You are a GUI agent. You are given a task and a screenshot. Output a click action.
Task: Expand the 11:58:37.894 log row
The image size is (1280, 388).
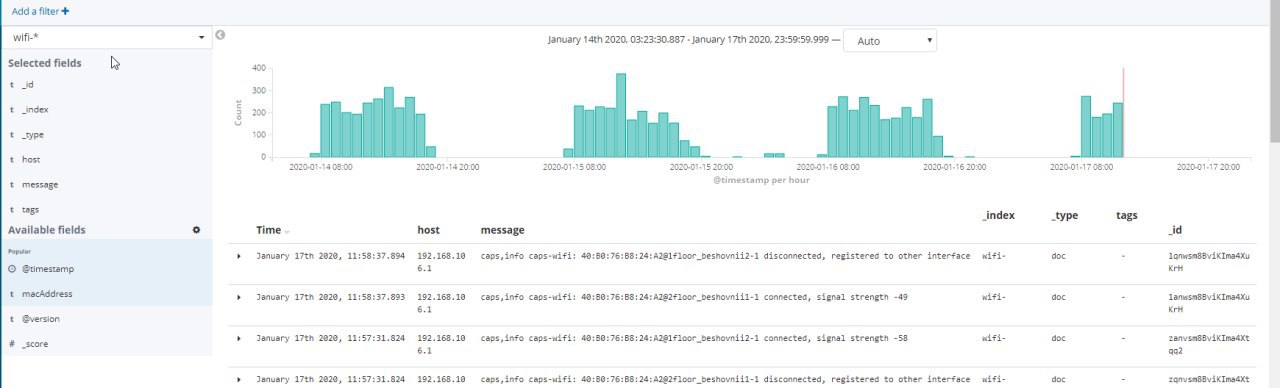coord(238,256)
